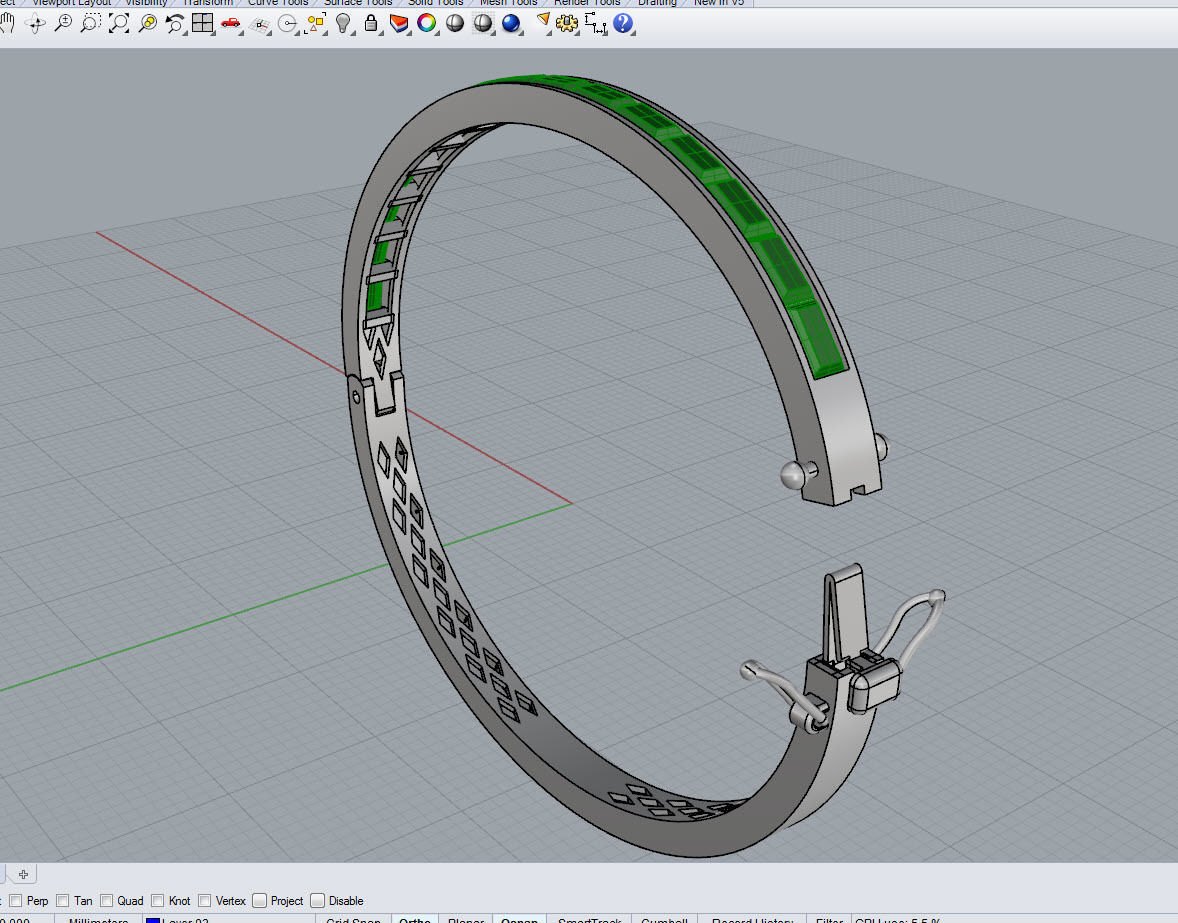Click the Zoom Extents tool

click(x=119, y=23)
